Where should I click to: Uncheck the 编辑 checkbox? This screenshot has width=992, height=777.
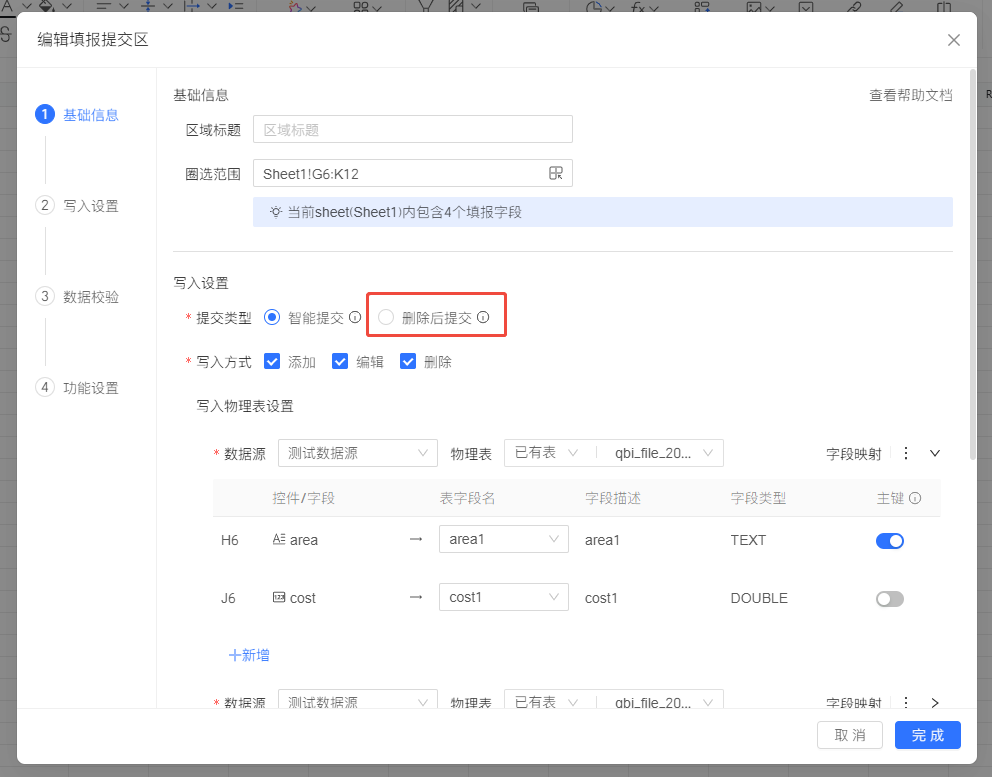[340, 362]
